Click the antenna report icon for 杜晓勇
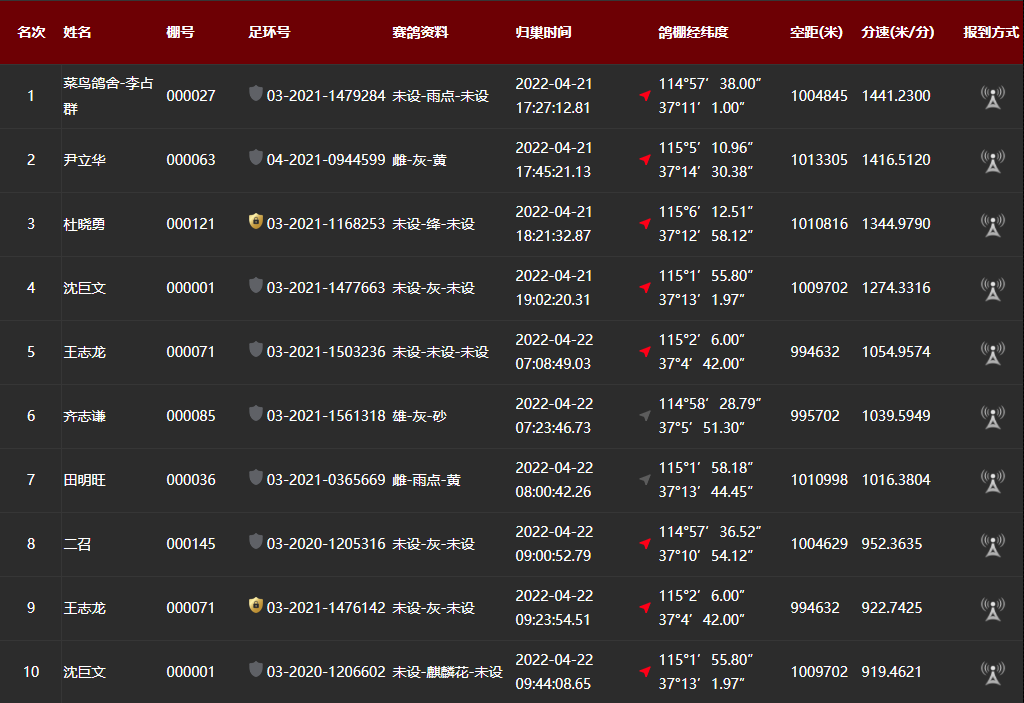The width and height of the screenshot is (1024, 703). [x=992, y=225]
